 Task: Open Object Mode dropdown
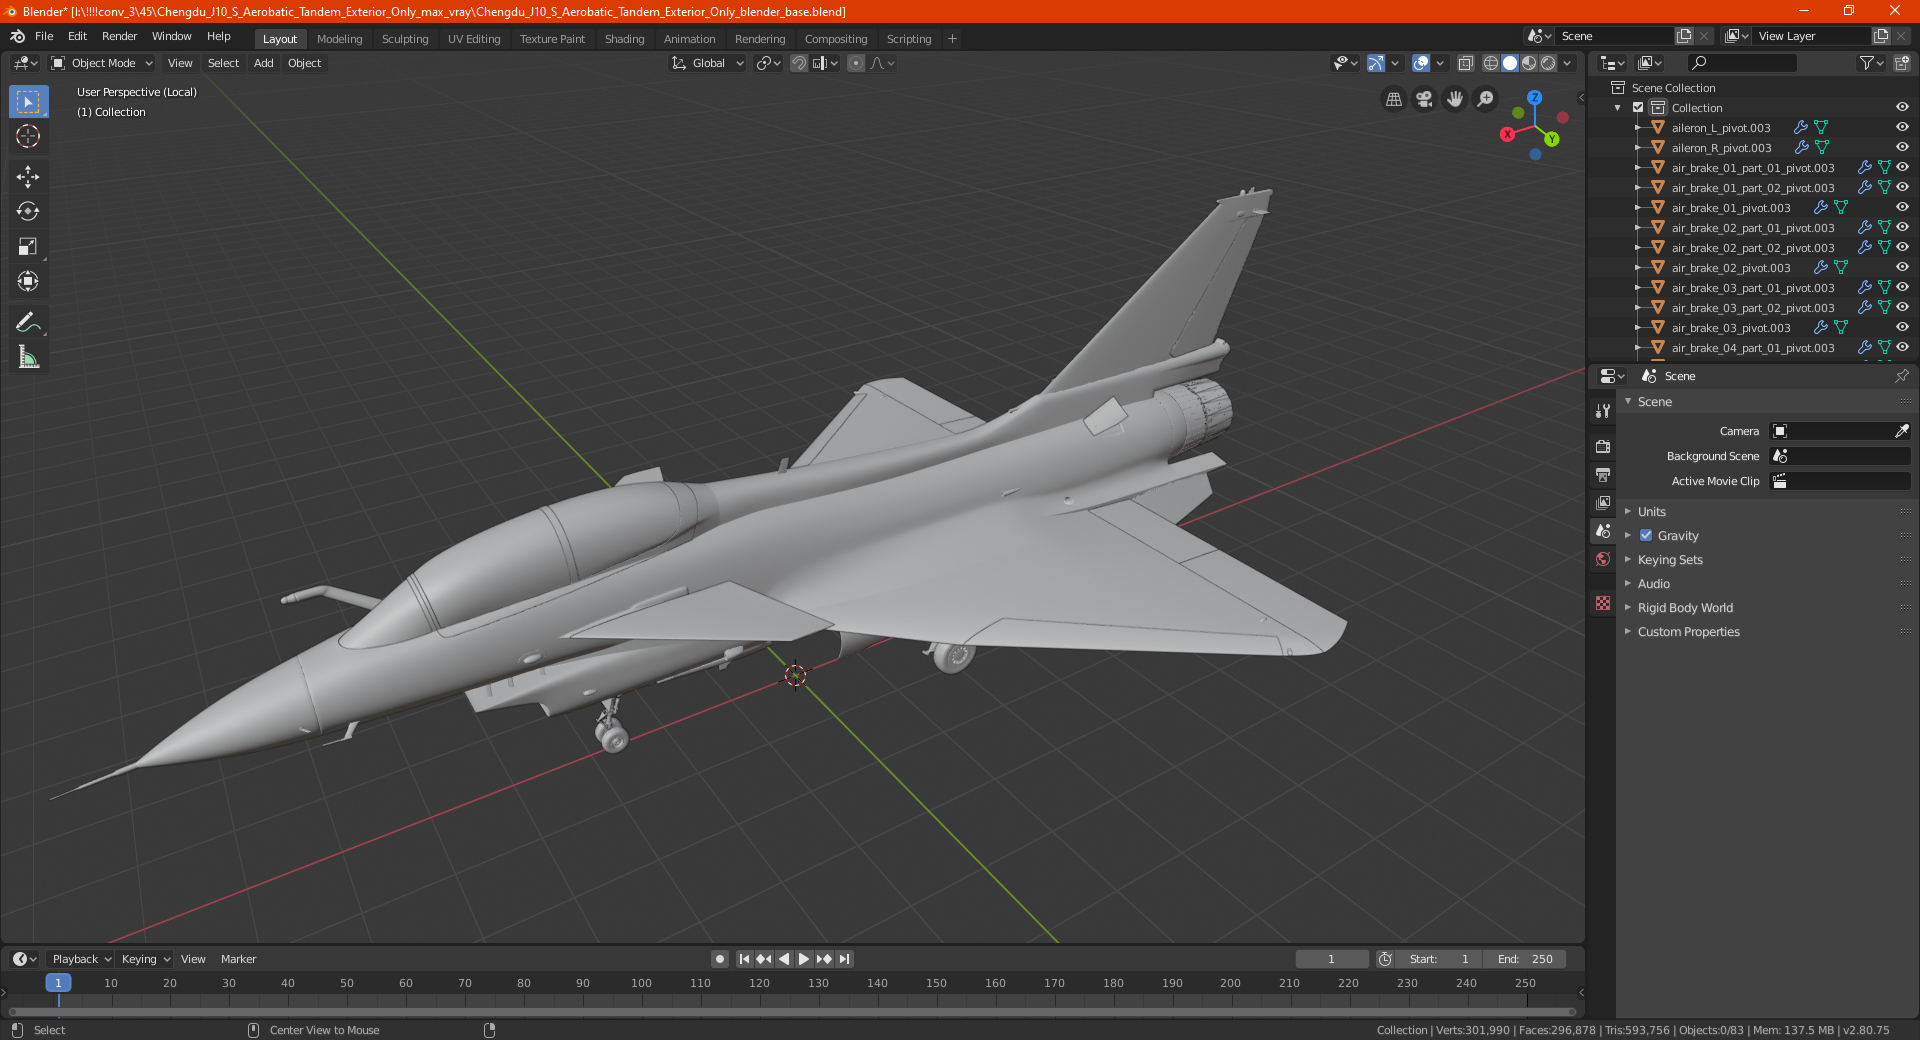[101, 63]
